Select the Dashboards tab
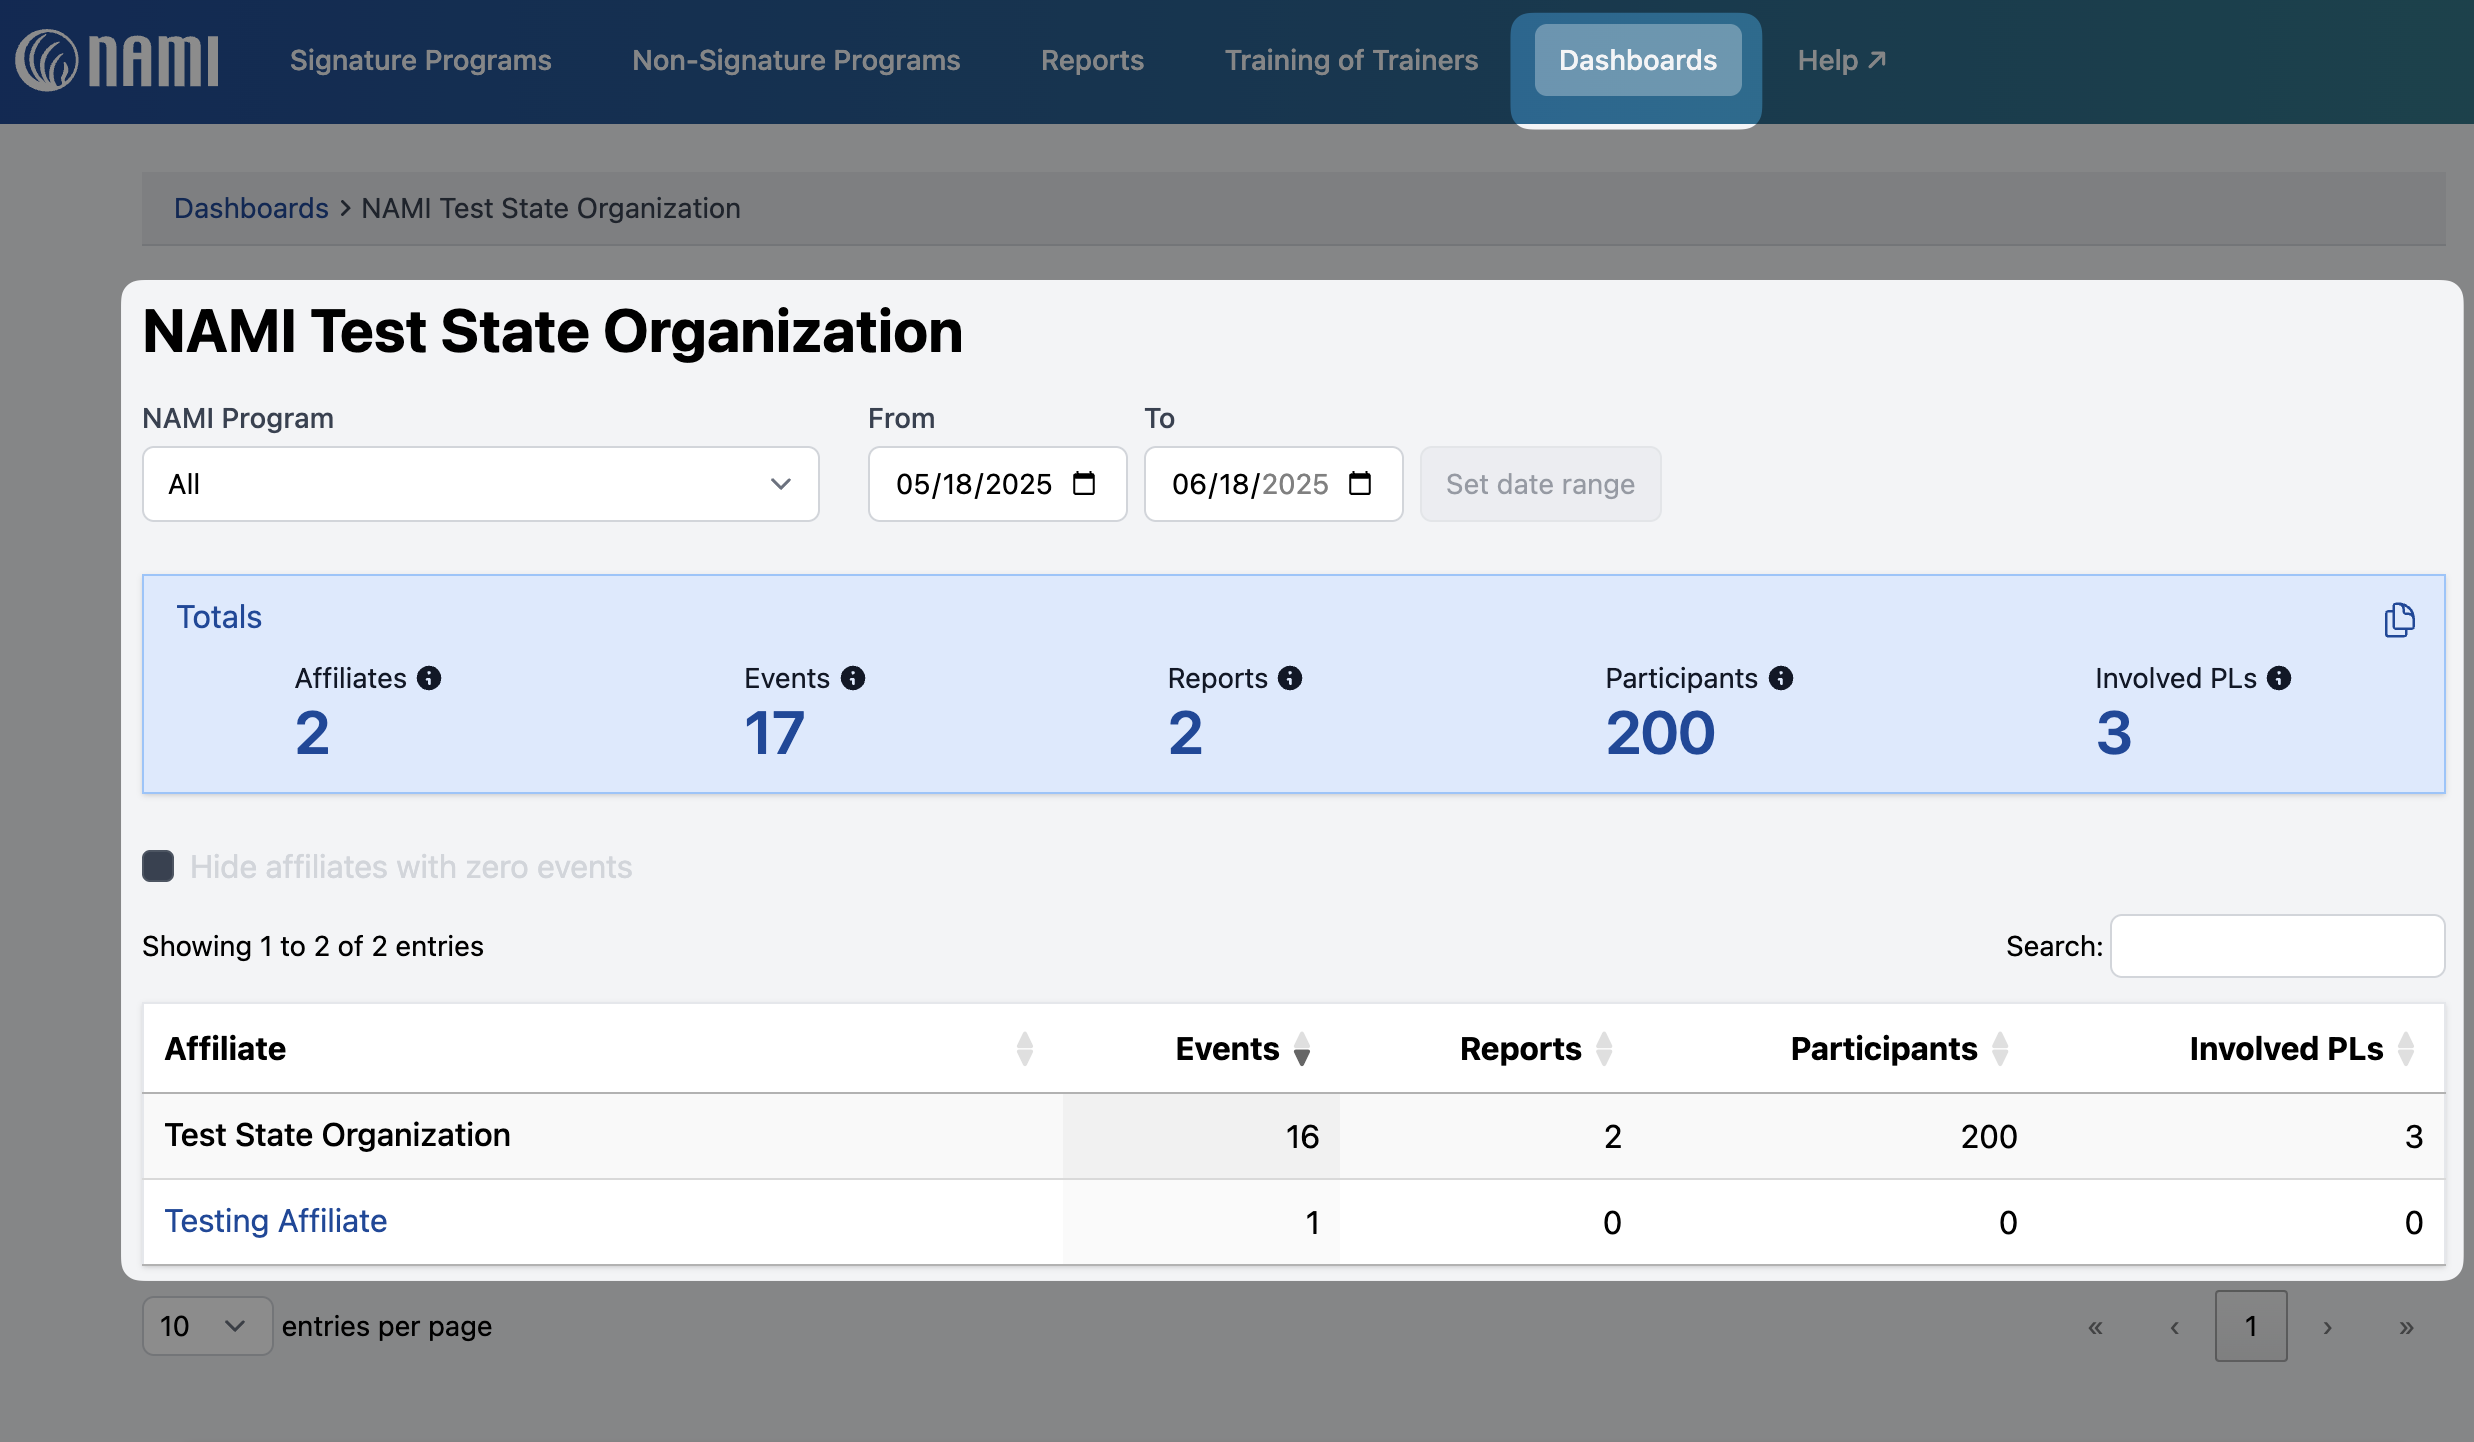This screenshot has width=2474, height=1442. 1637,60
